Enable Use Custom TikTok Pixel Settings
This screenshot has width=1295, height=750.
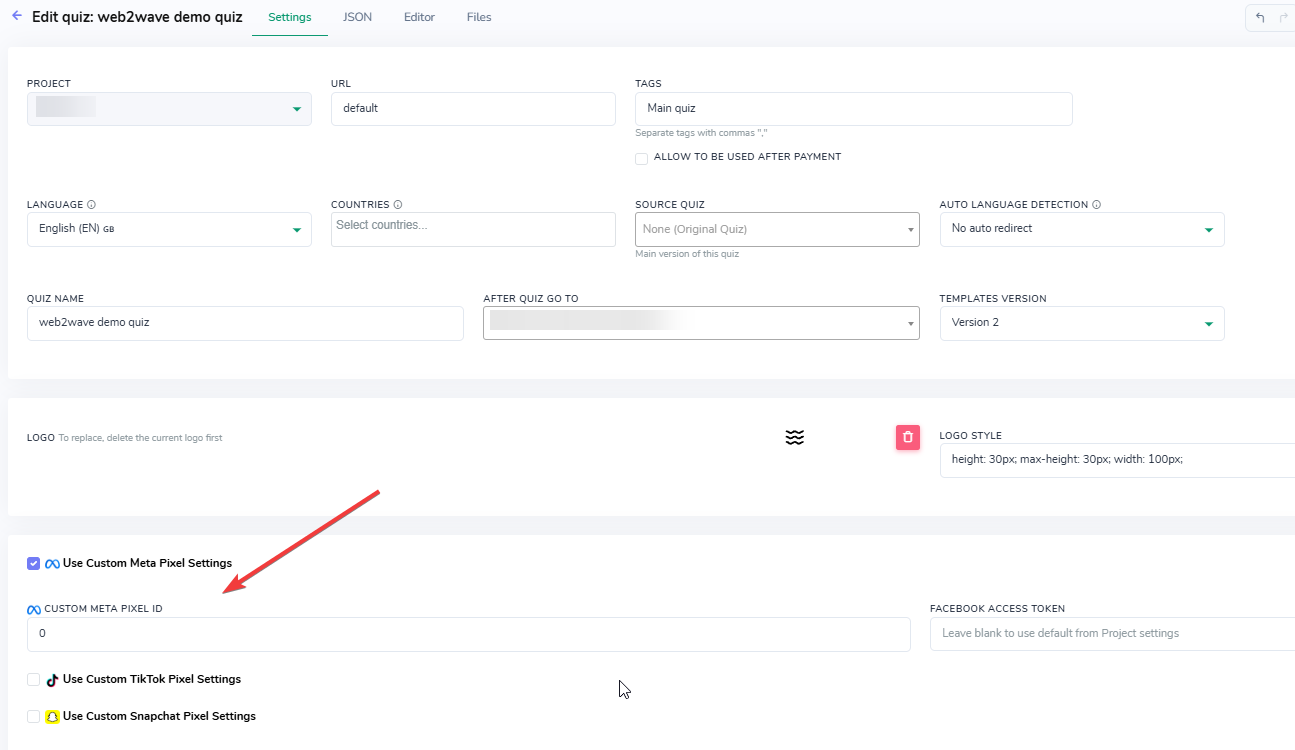pos(34,679)
